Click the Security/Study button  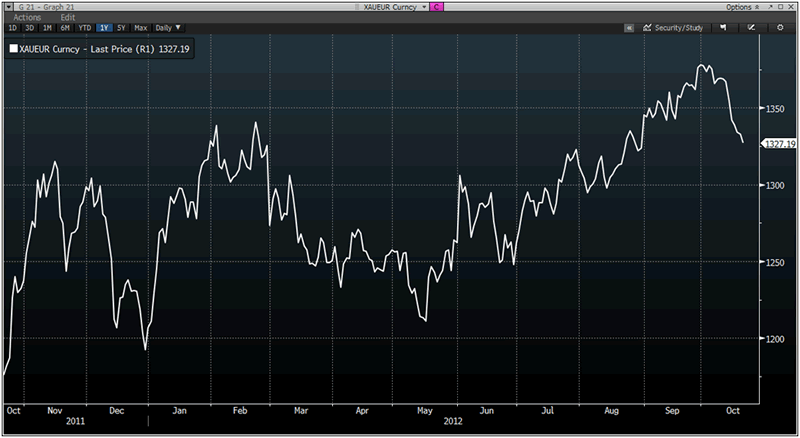[x=672, y=28]
